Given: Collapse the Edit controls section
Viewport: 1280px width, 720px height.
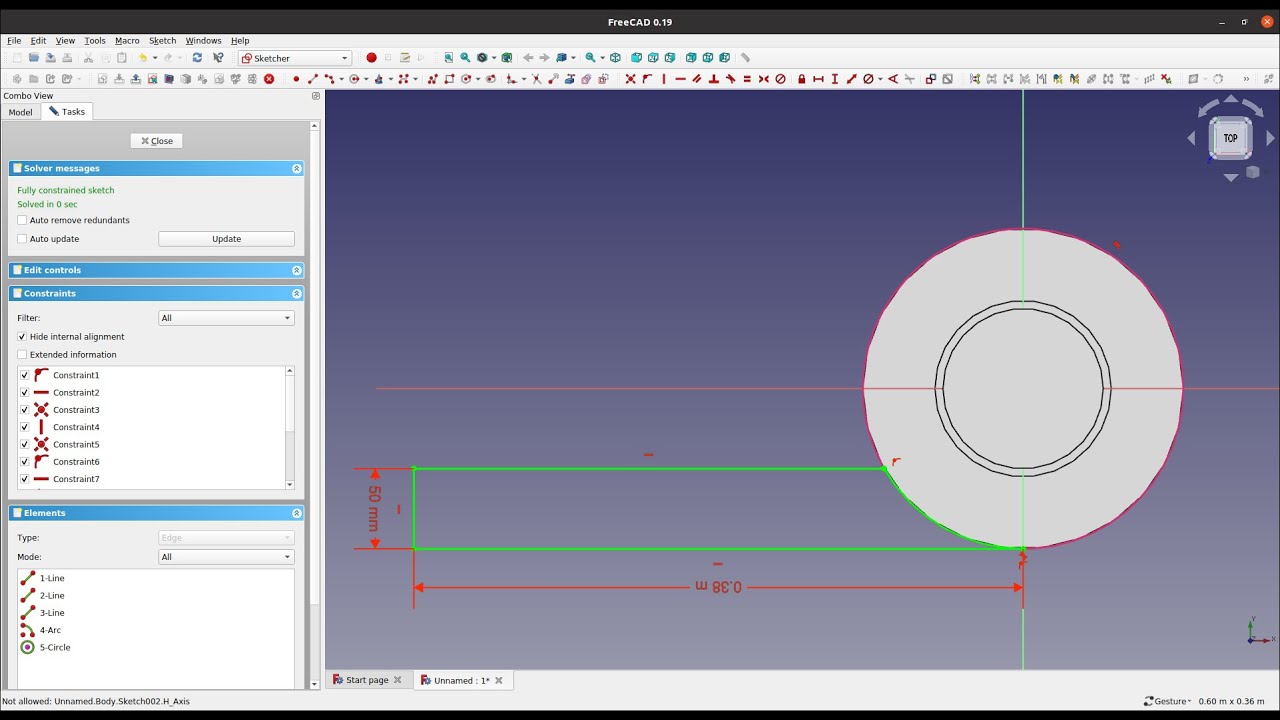Looking at the screenshot, I should coord(297,270).
